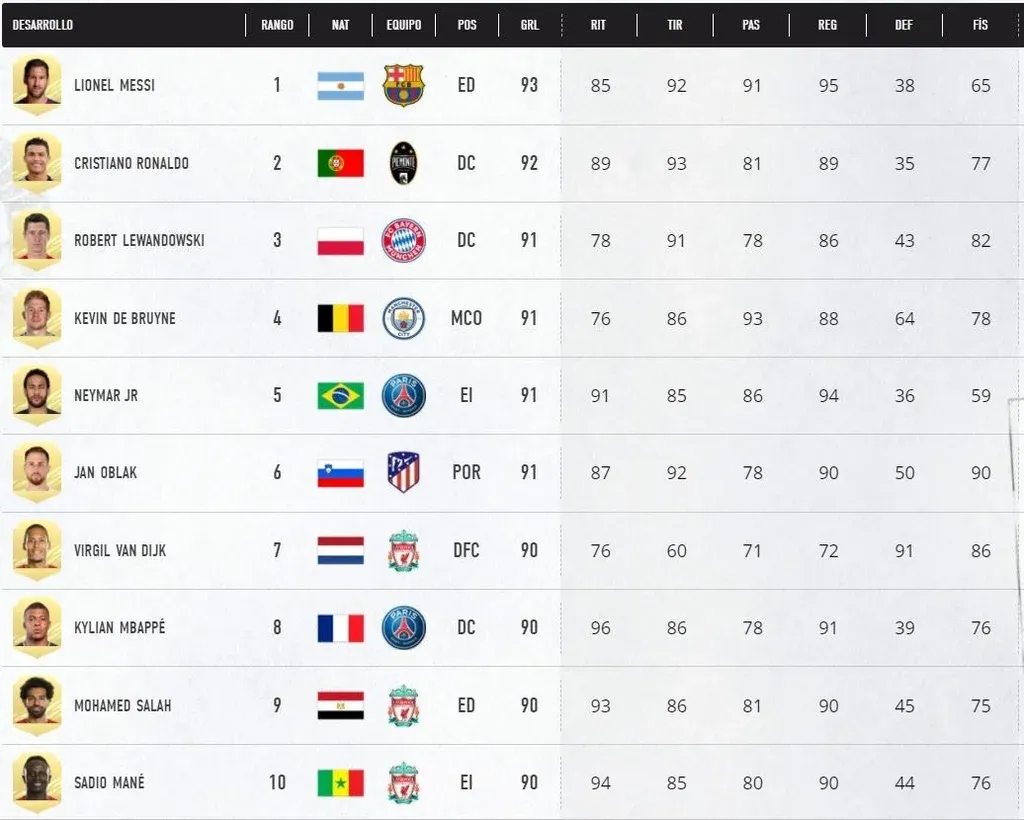Click the Bayern München club logo
The height and width of the screenshot is (820, 1024).
point(404,241)
